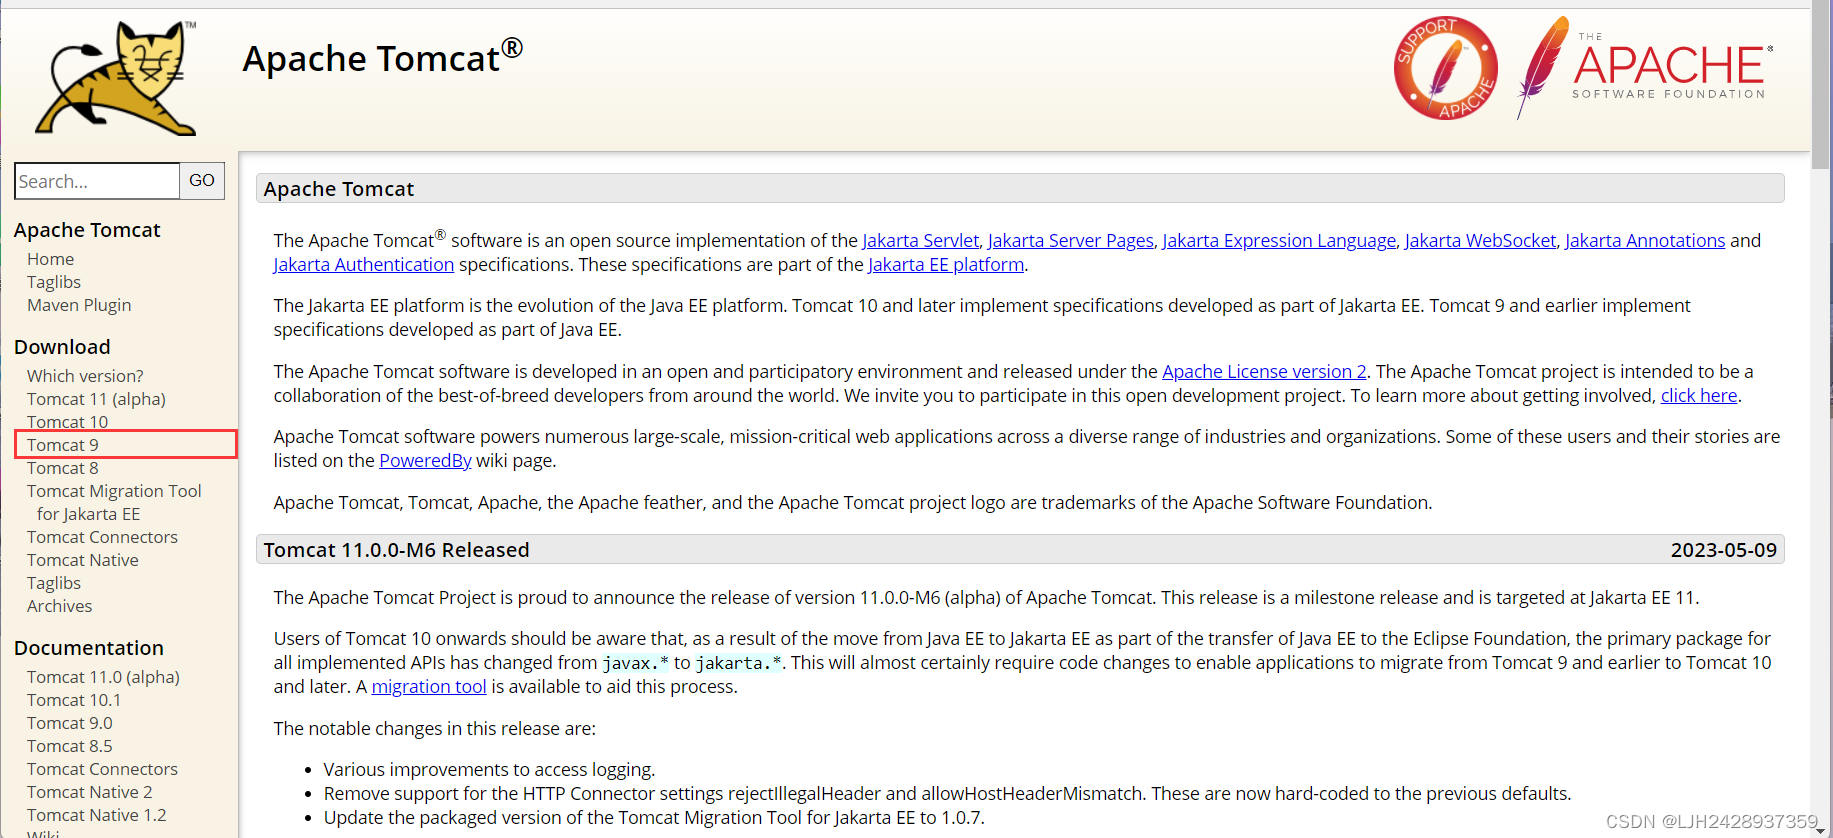Click the 'click here' involvement link
The width and height of the screenshot is (1833, 838).
[x=1699, y=395]
